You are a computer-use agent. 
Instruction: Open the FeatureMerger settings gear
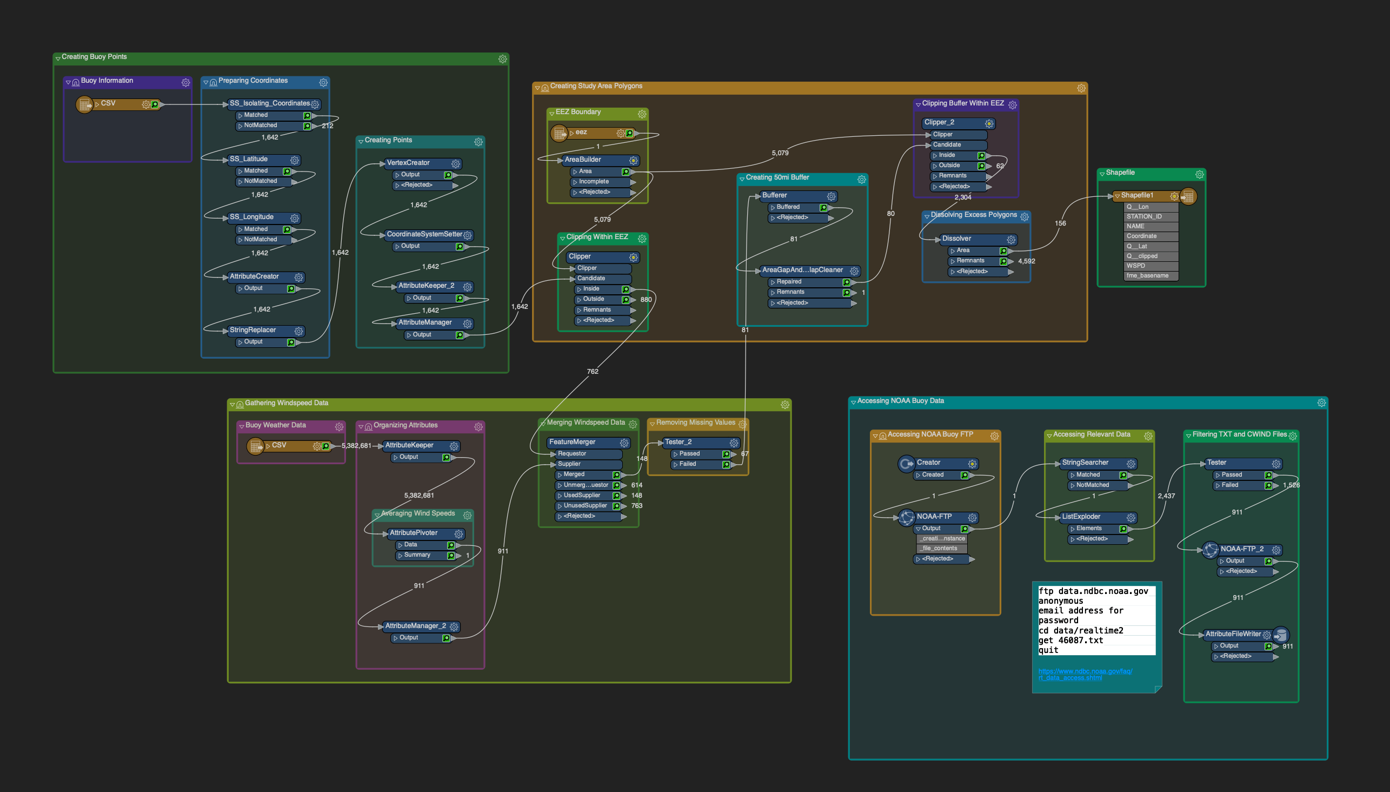(624, 442)
